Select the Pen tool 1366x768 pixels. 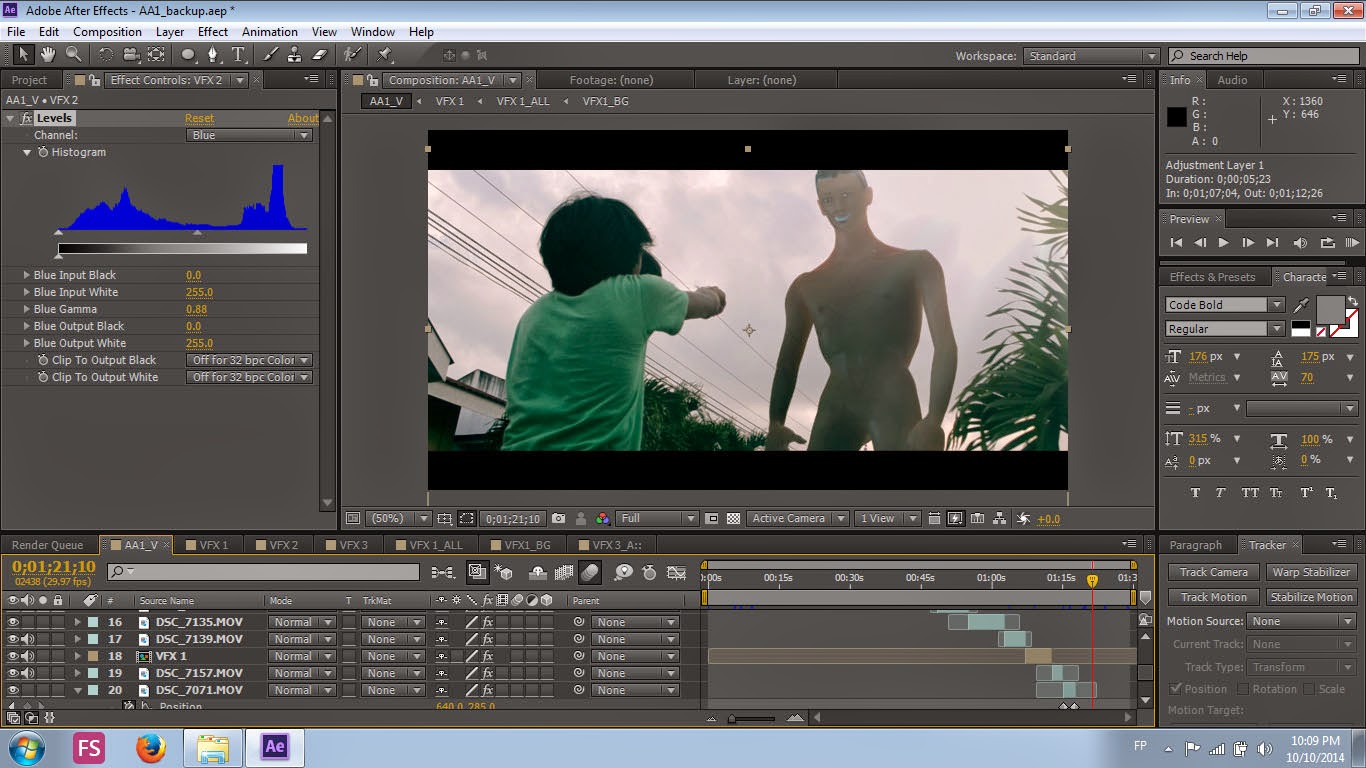pyautogui.click(x=213, y=55)
